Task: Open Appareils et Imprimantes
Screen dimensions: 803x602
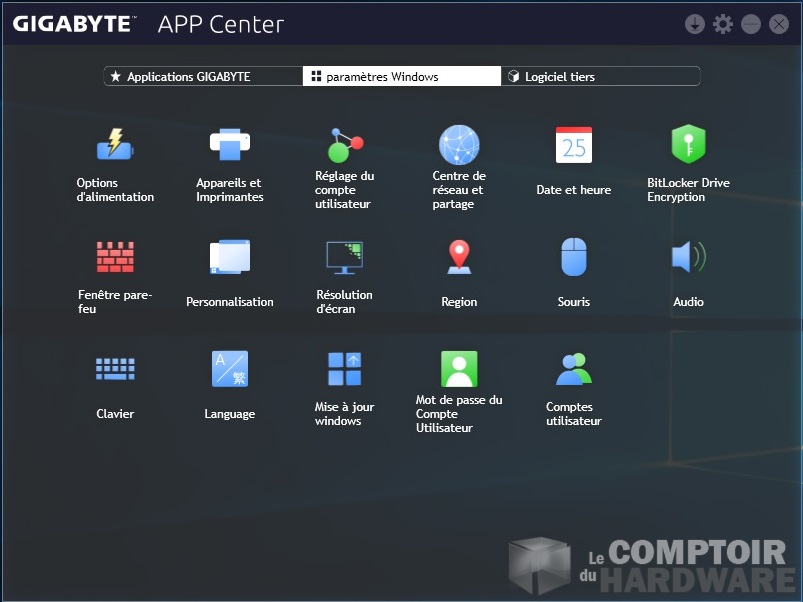Action: point(229,145)
